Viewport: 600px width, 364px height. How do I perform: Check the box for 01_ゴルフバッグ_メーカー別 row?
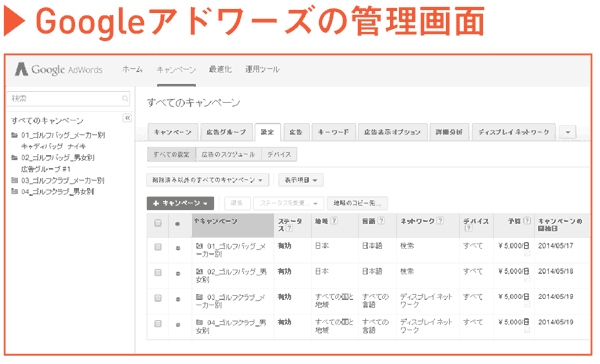tap(158, 247)
